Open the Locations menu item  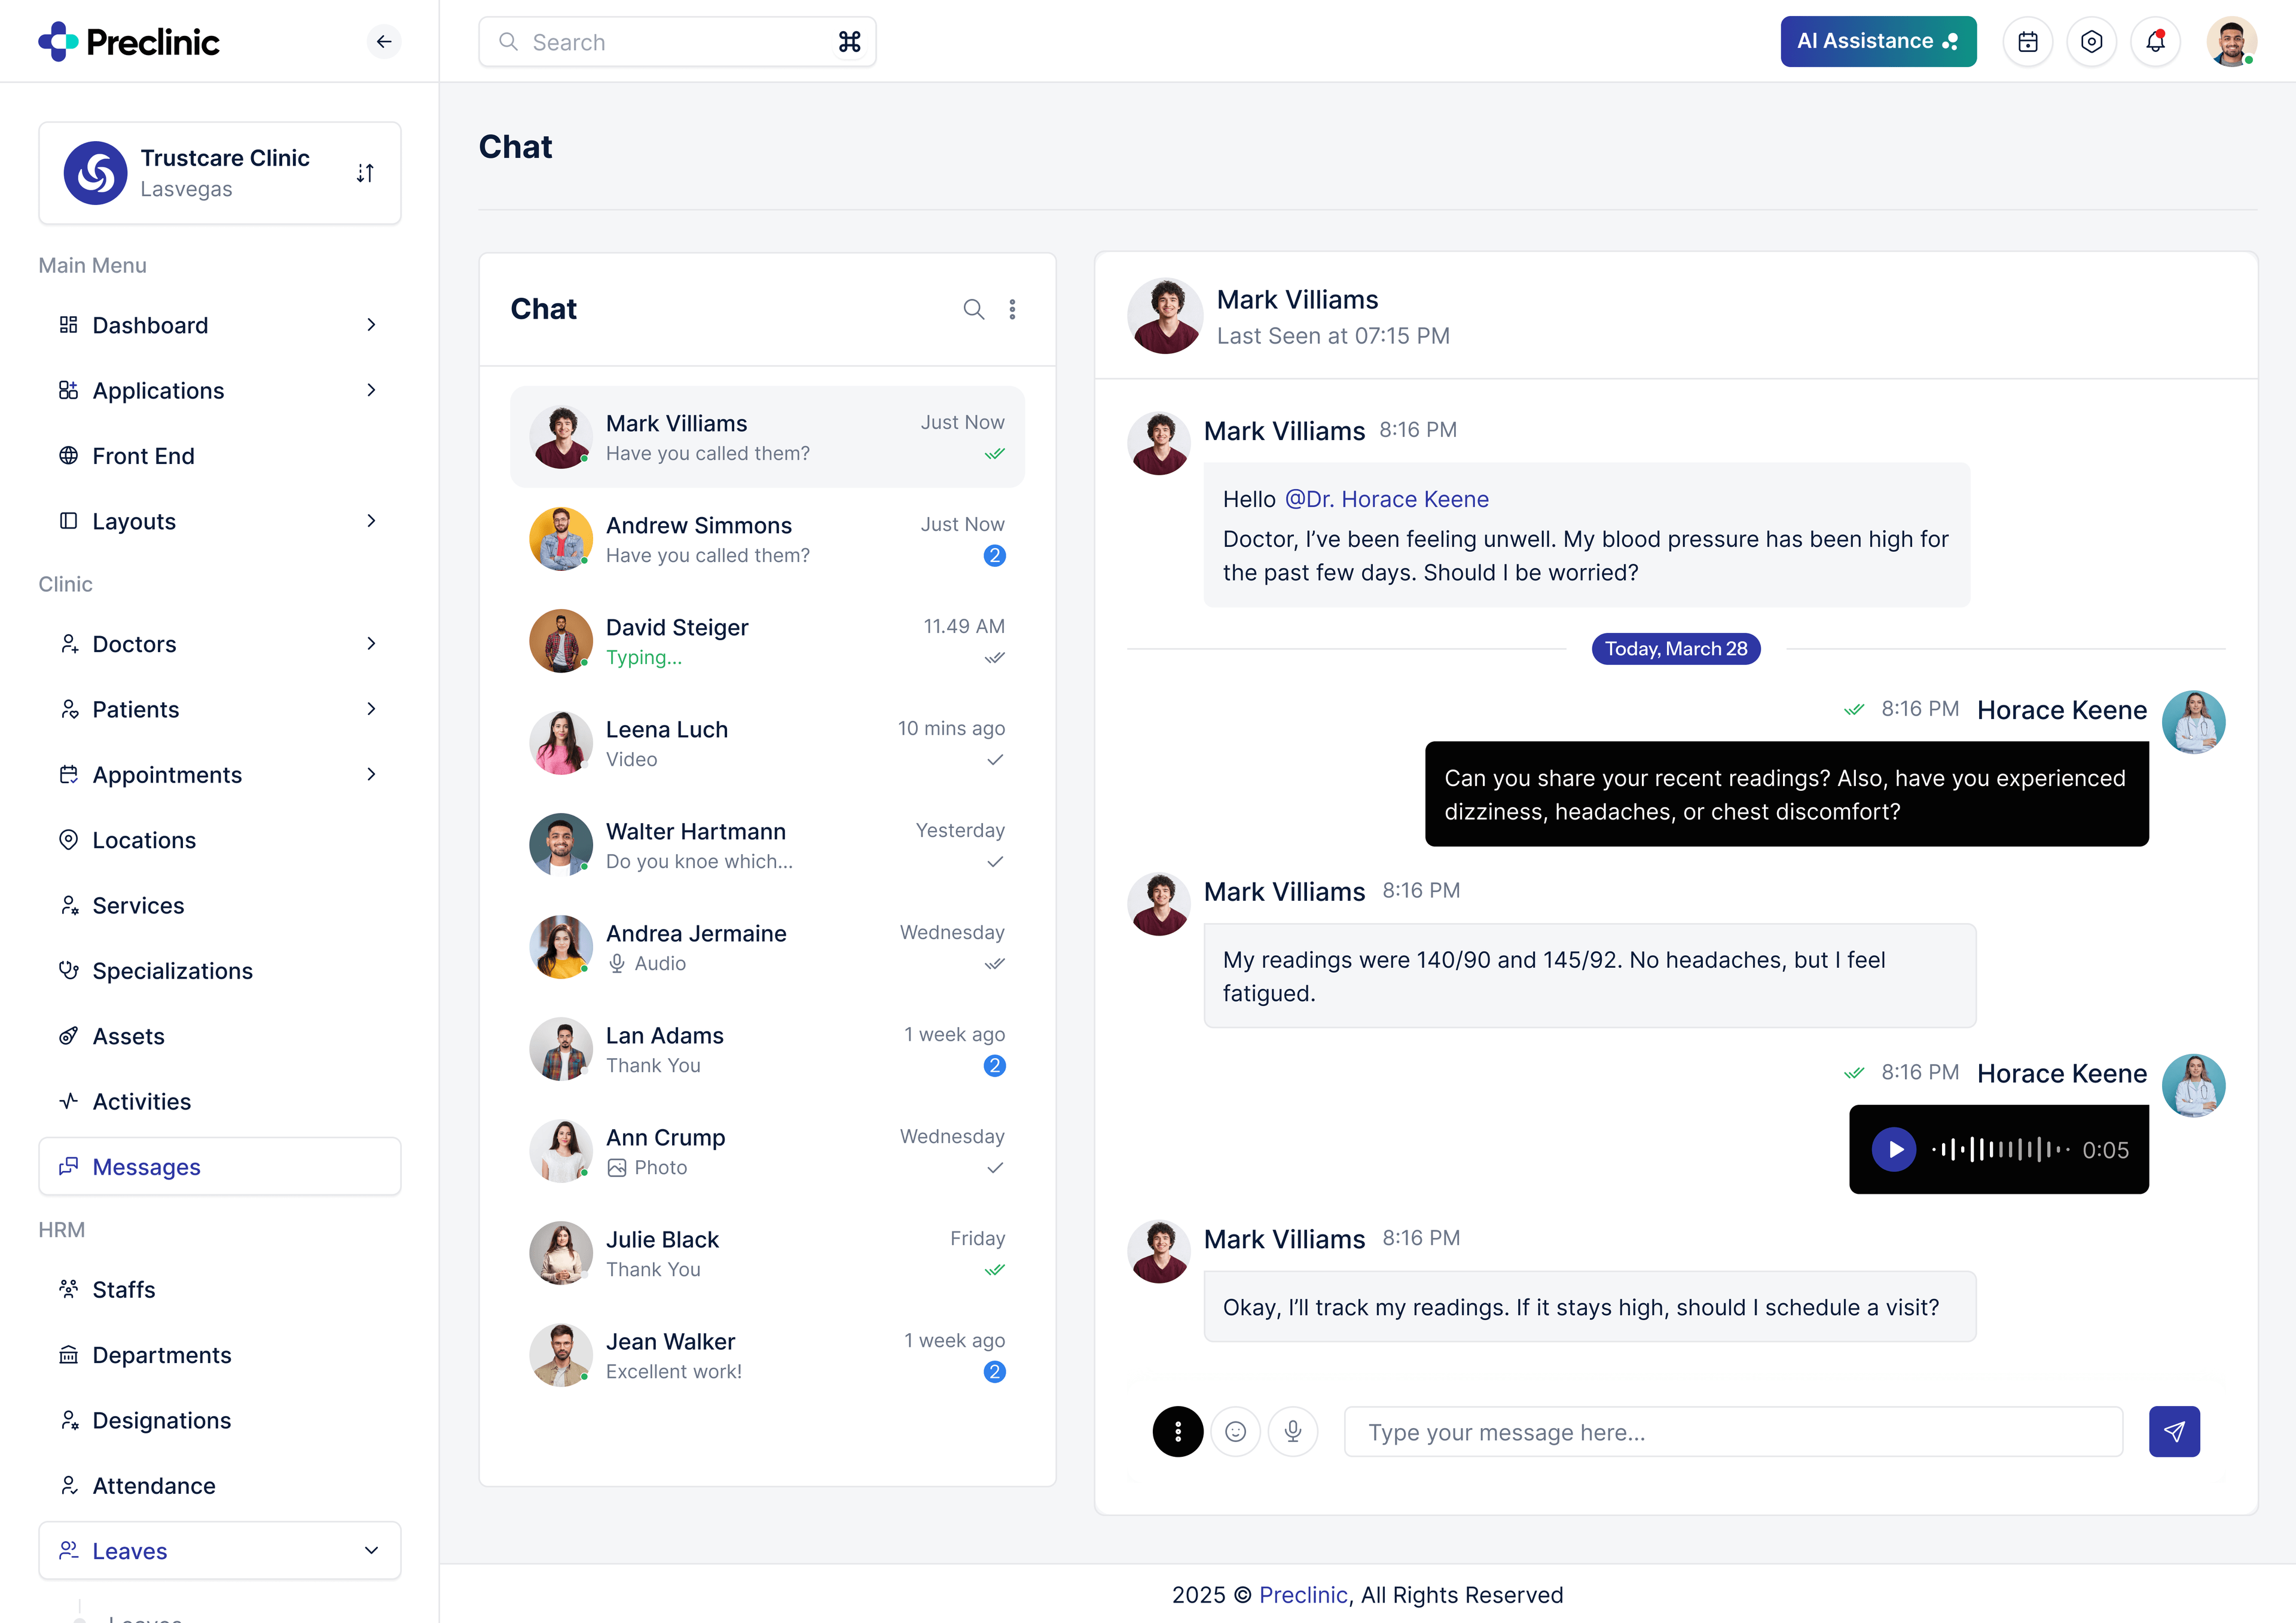[x=219, y=840]
